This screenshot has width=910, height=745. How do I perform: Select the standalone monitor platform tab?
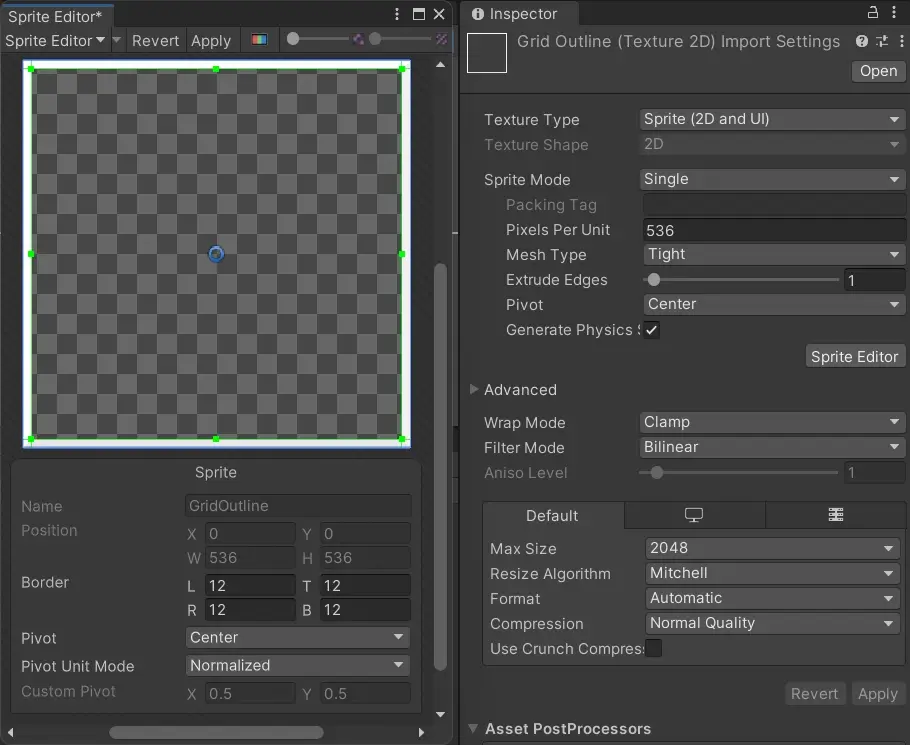[x=694, y=515]
